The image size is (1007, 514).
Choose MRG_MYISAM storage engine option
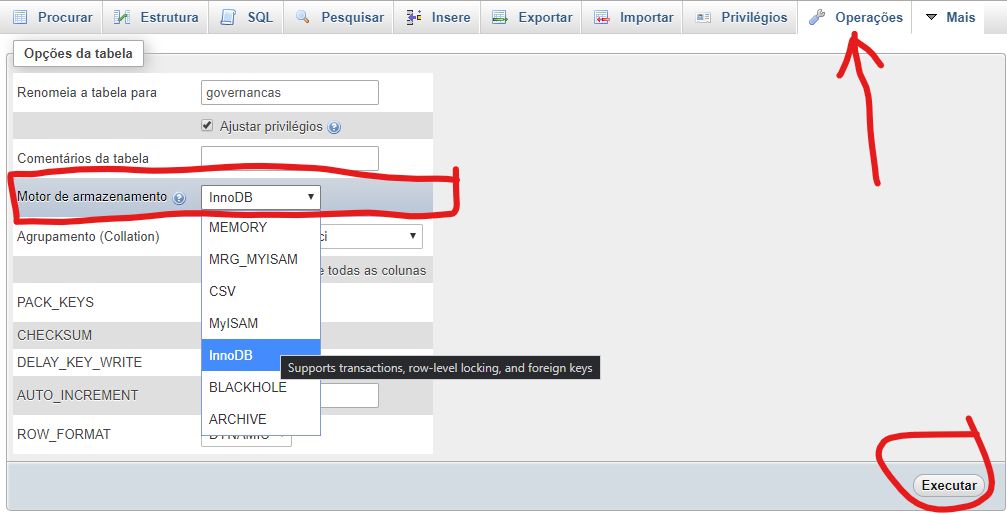click(261, 259)
